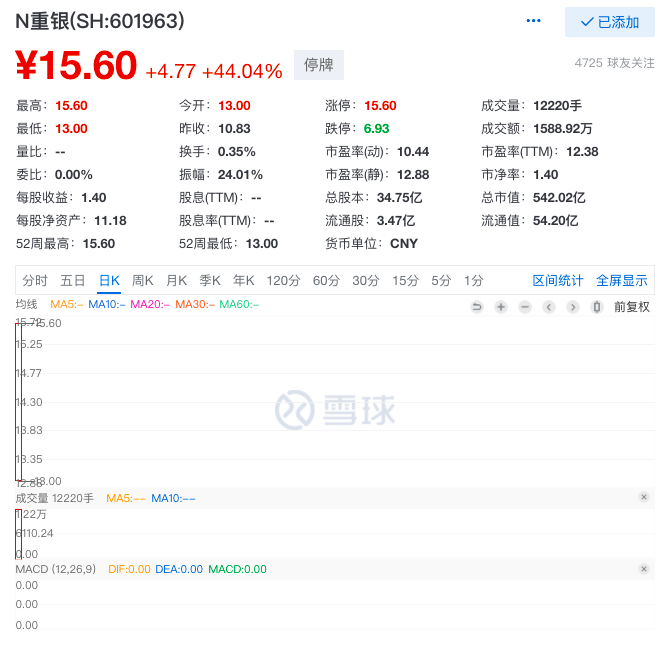
Task: Click the 换手 0.35% value
Action: pyautogui.click(x=236, y=151)
